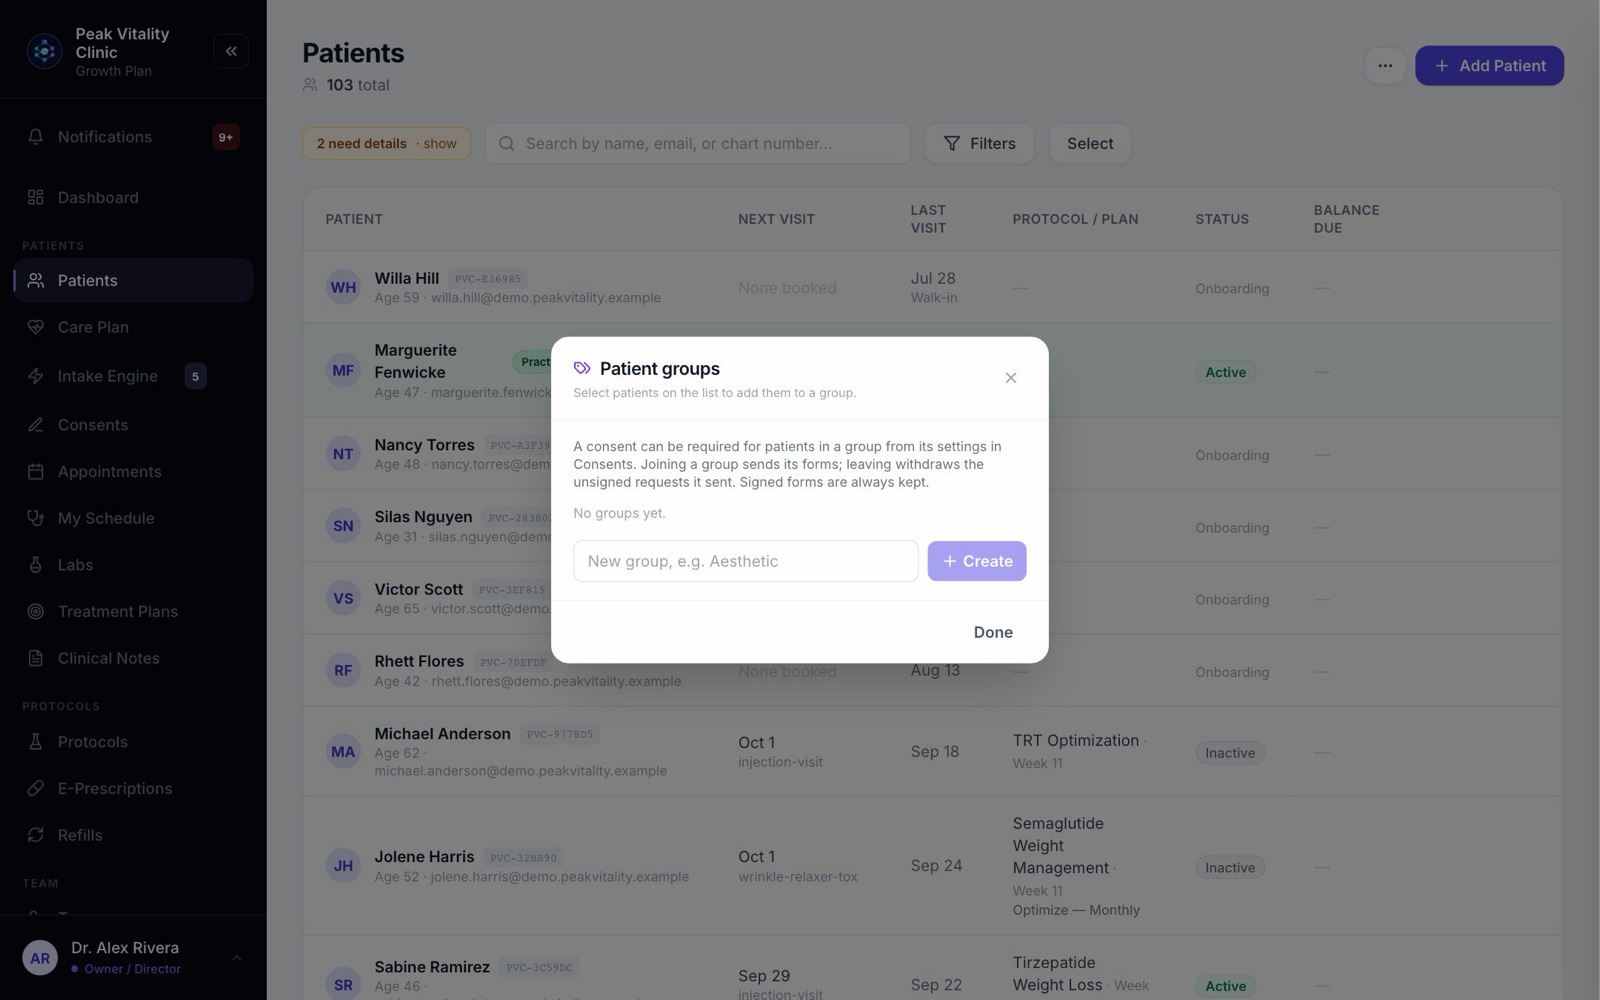This screenshot has width=1600, height=1000.
Task: Open Labs flask icon in sidebar
Action: (36, 565)
